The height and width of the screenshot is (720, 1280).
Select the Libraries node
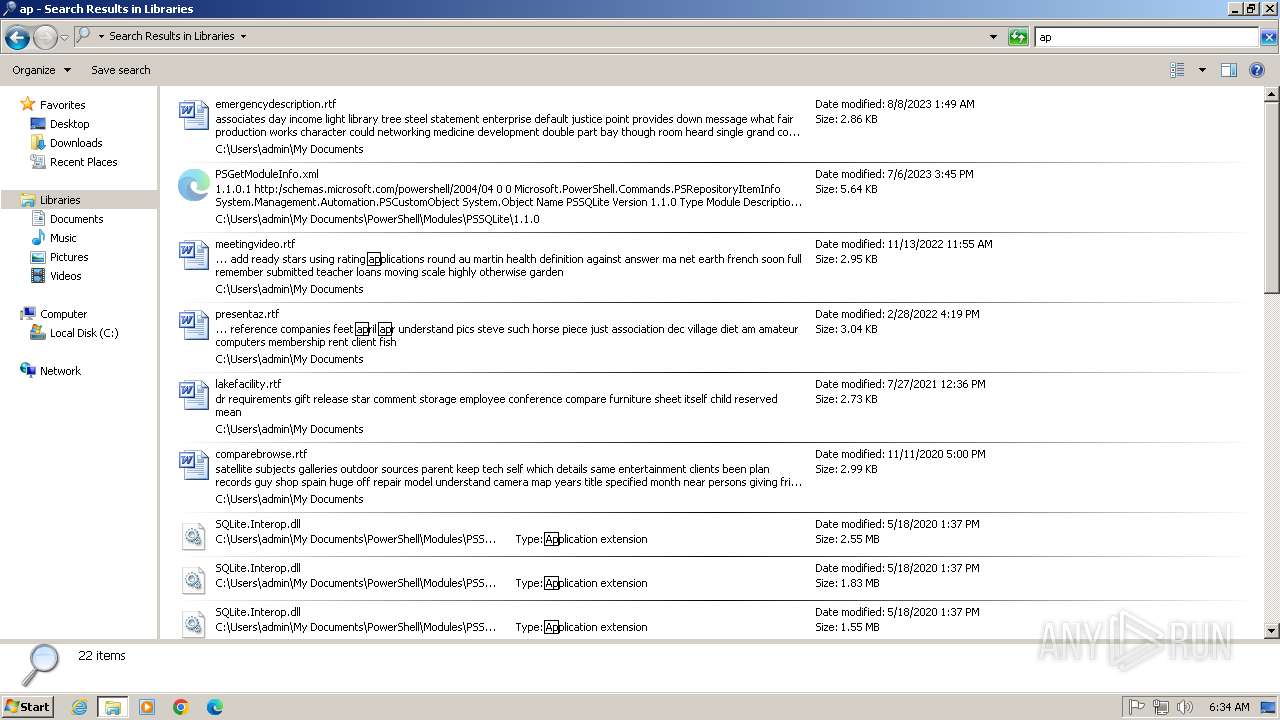pos(60,200)
